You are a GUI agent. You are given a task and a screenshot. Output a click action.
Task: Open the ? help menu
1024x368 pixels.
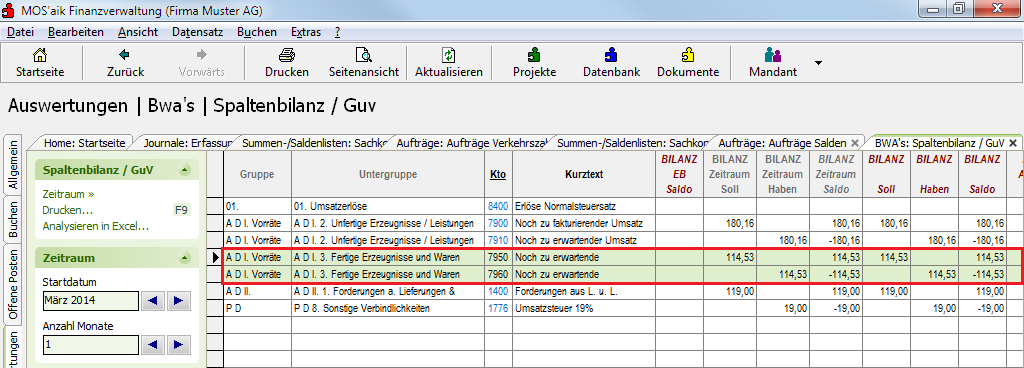[337, 32]
